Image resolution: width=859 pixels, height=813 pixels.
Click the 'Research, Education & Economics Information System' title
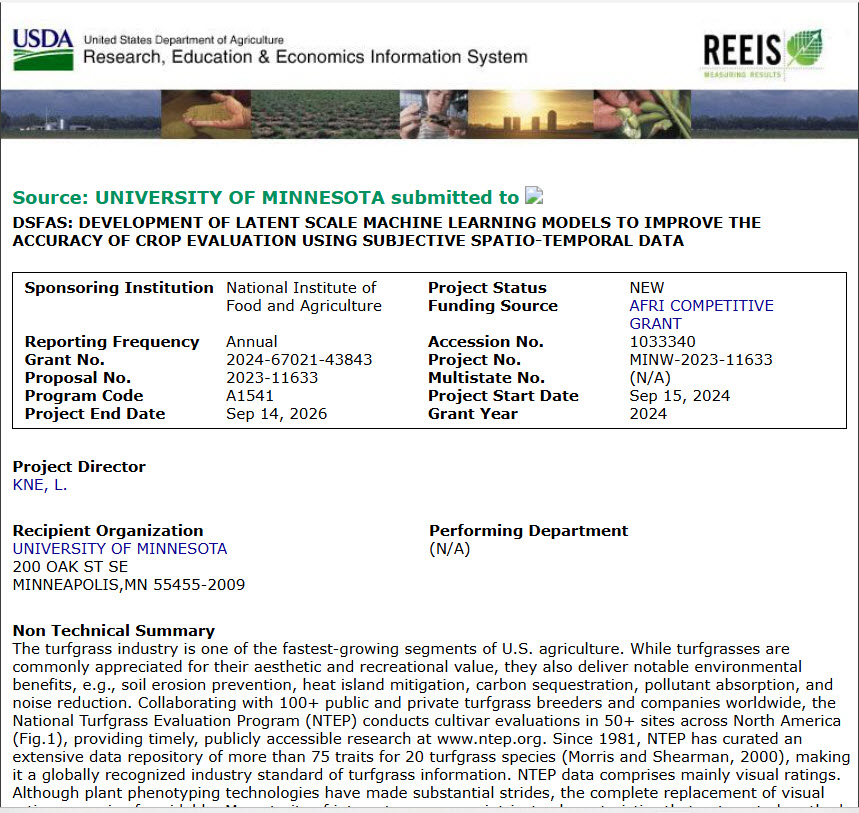(305, 57)
